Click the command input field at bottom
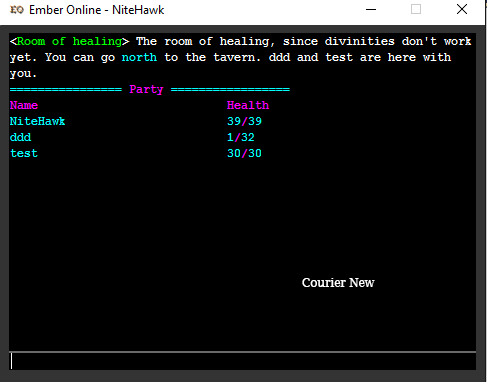The image size is (487, 382). click(x=242, y=361)
